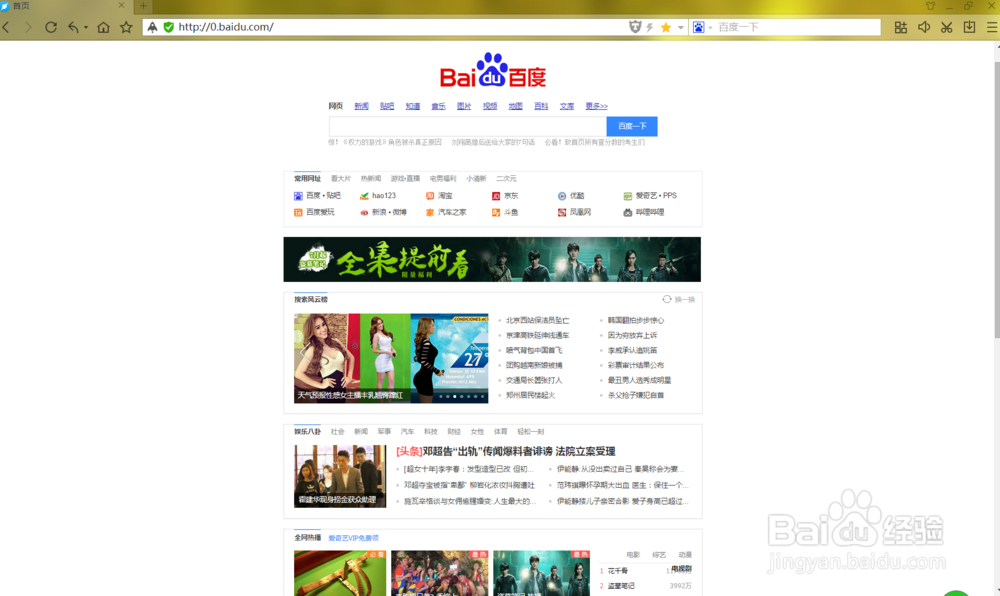Click the apps grid icon in toolbar
This screenshot has width=1000, height=596.
(x=901, y=27)
